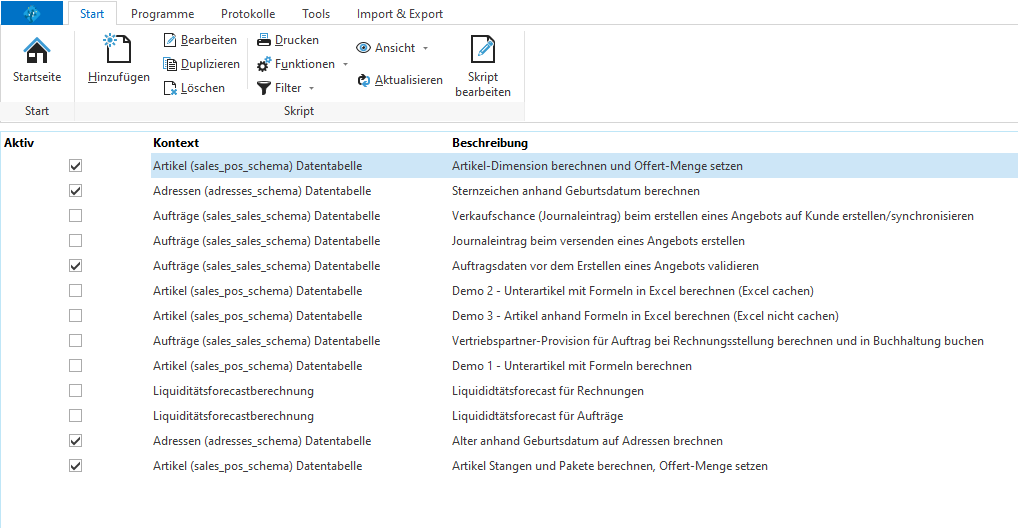Click the Startseite home icon
The height and width of the screenshot is (528, 1018).
click(37, 50)
